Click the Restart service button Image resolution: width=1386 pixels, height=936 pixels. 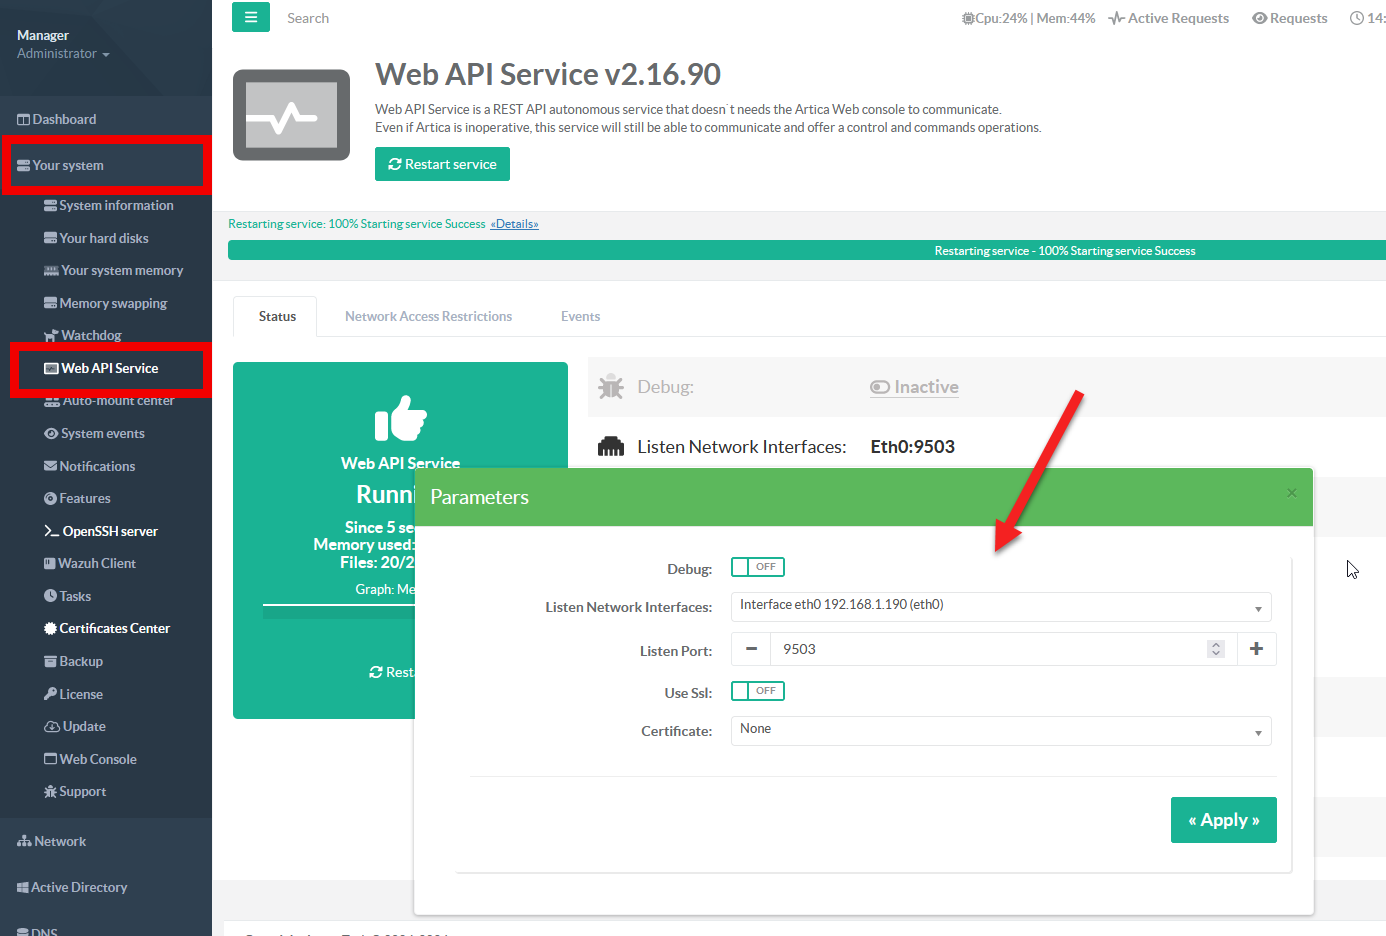point(442,164)
